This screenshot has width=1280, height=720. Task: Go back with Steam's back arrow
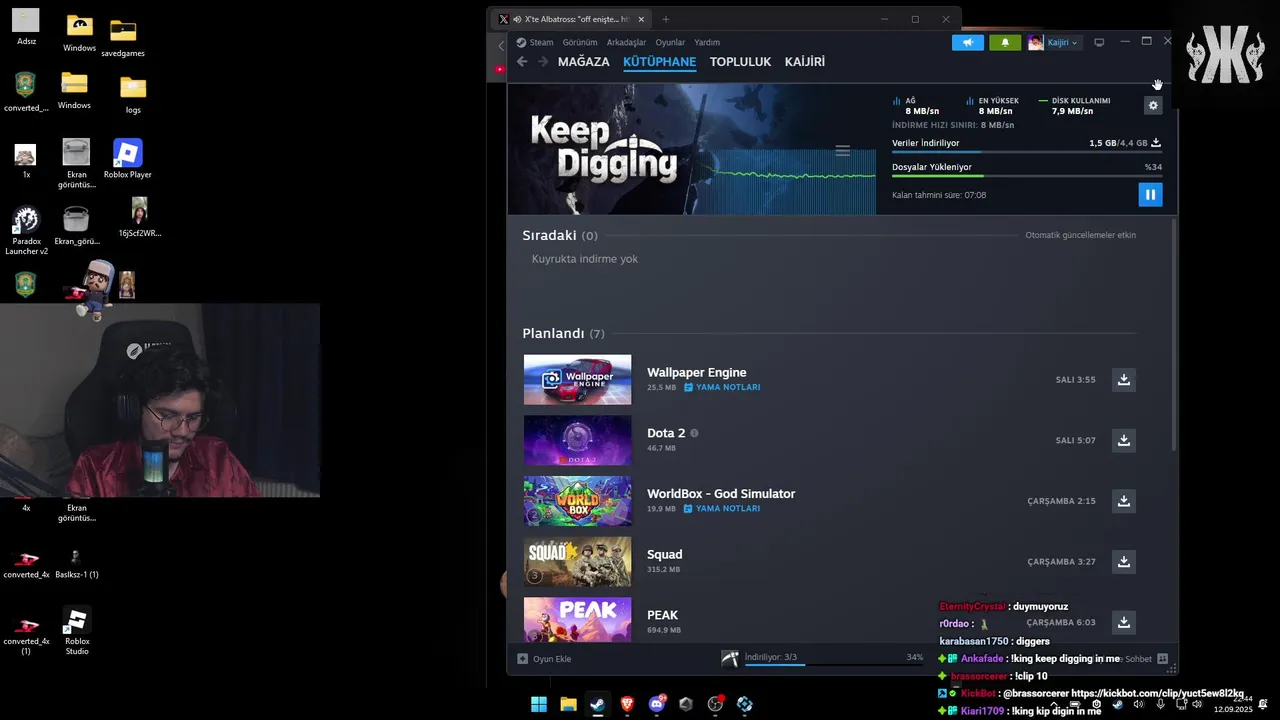(522, 62)
